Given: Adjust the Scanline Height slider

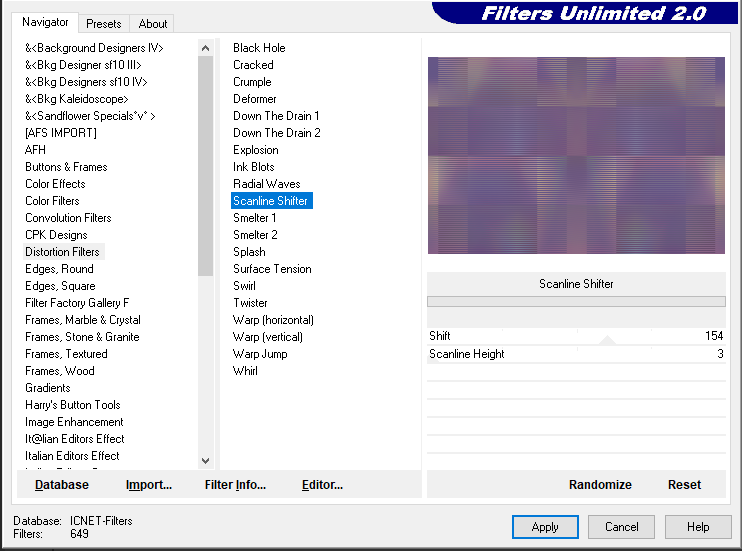Looking at the screenshot, I should coord(576,354).
